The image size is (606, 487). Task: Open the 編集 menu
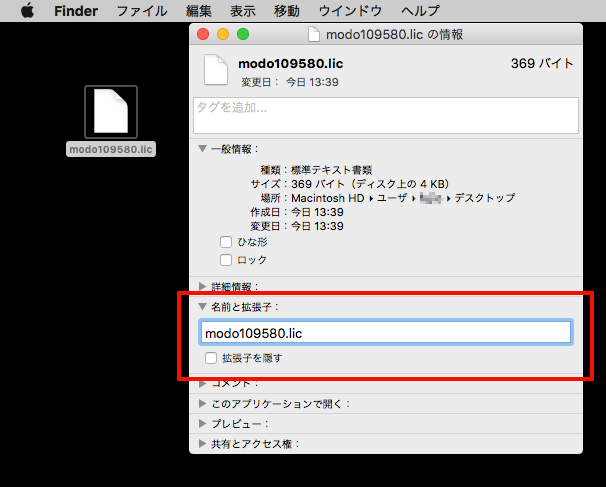pos(199,11)
